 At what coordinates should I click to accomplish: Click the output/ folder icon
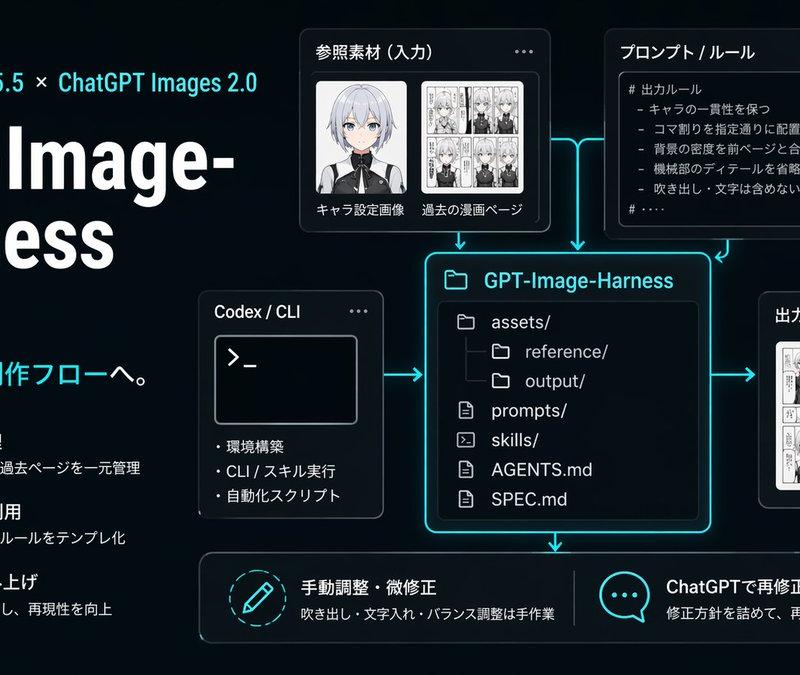point(500,381)
